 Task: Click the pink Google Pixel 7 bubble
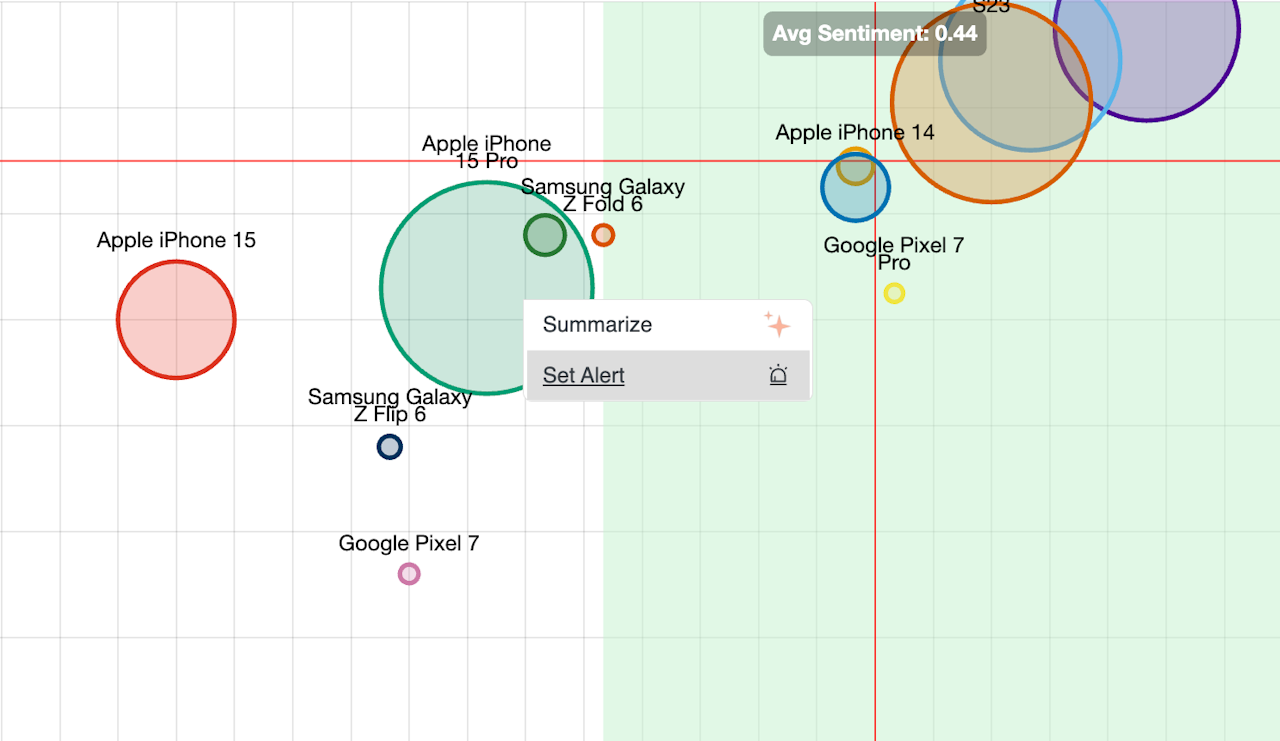[409, 574]
